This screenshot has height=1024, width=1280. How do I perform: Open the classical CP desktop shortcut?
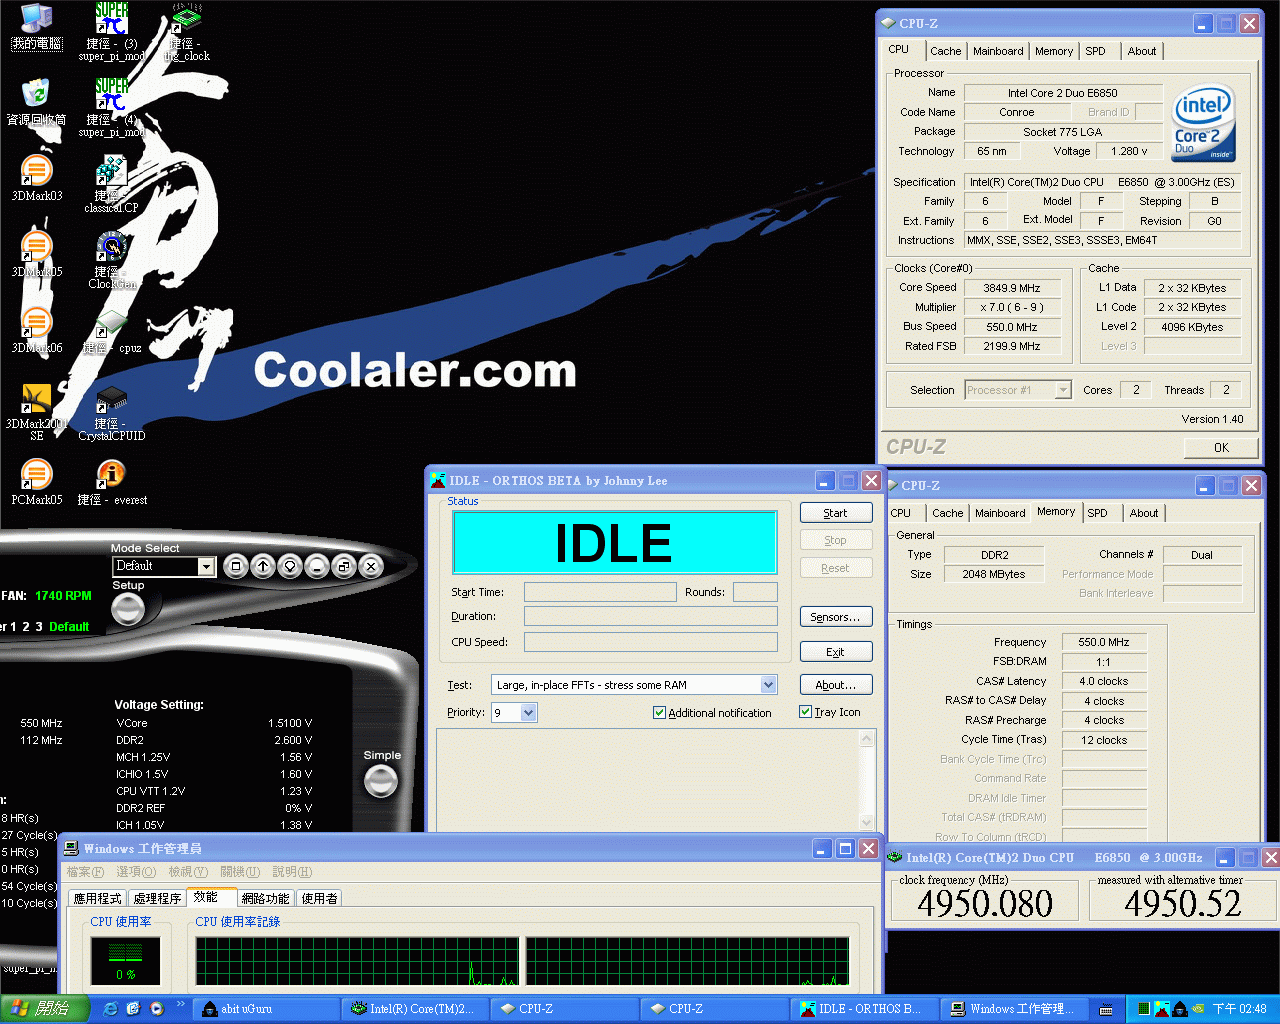coord(111,184)
